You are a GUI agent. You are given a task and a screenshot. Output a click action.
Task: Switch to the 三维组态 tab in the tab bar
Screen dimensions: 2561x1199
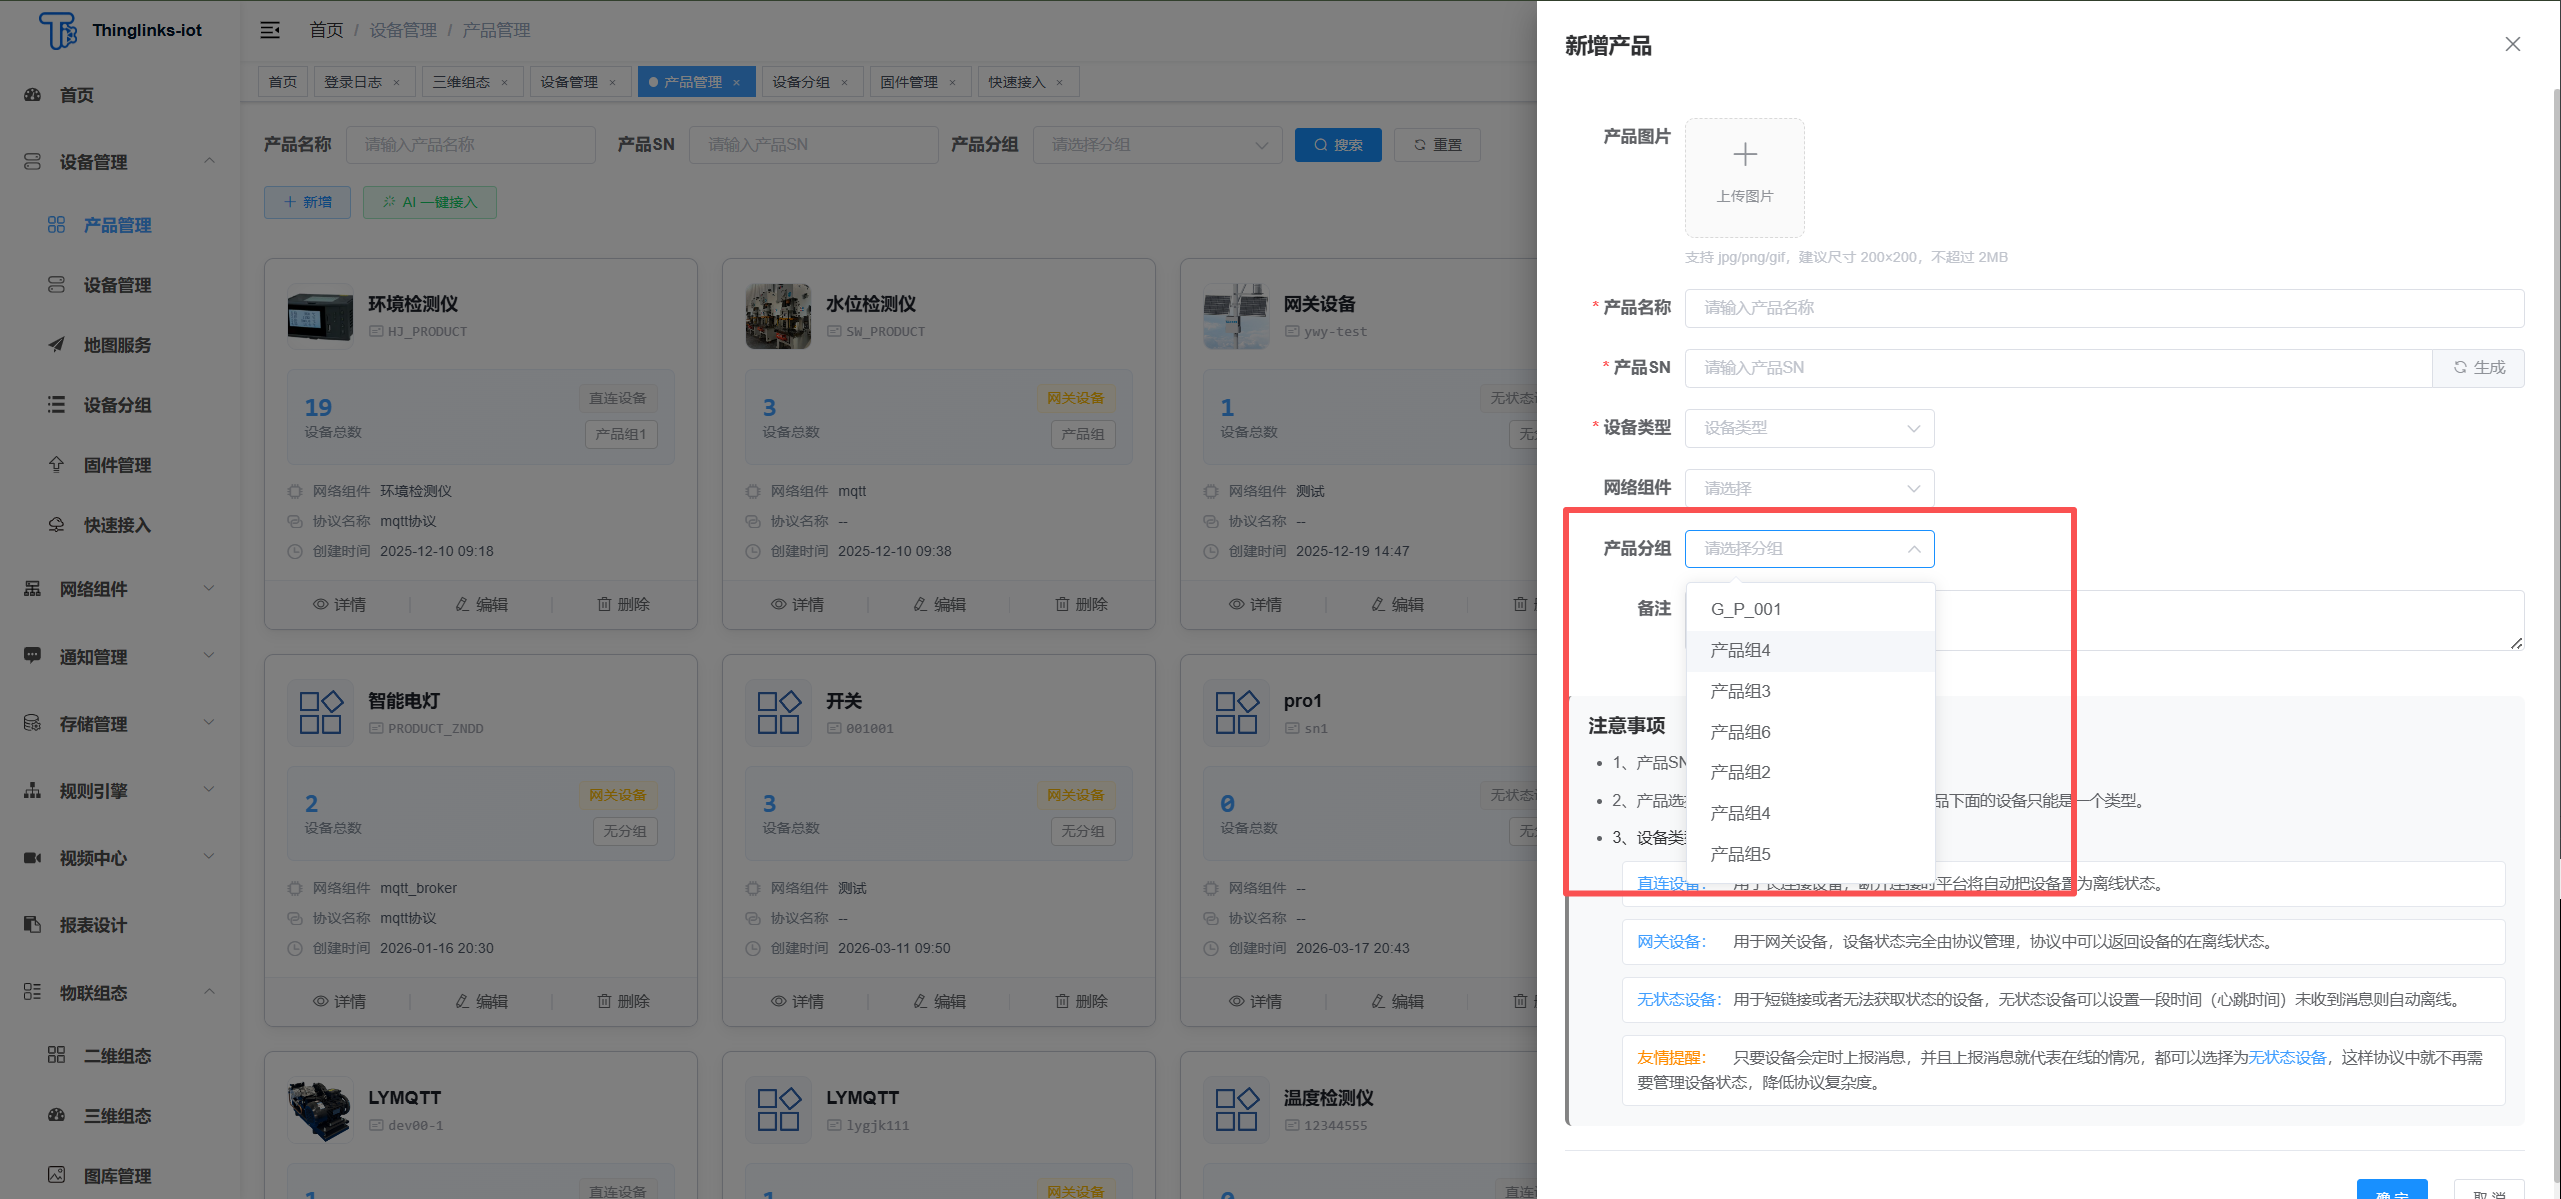(x=461, y=82)
